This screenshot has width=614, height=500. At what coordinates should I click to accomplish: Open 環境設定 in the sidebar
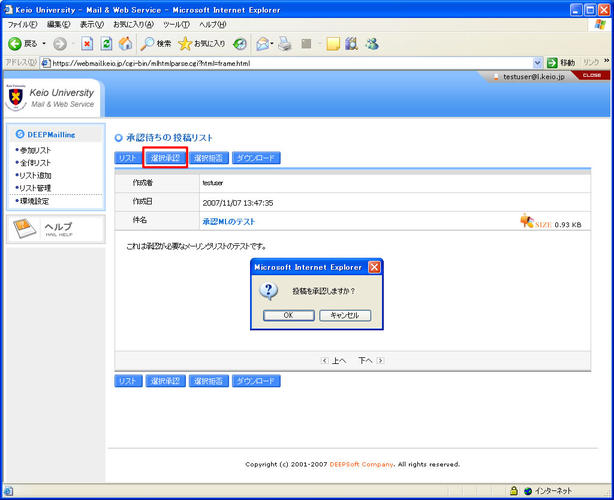click(36, 201)
